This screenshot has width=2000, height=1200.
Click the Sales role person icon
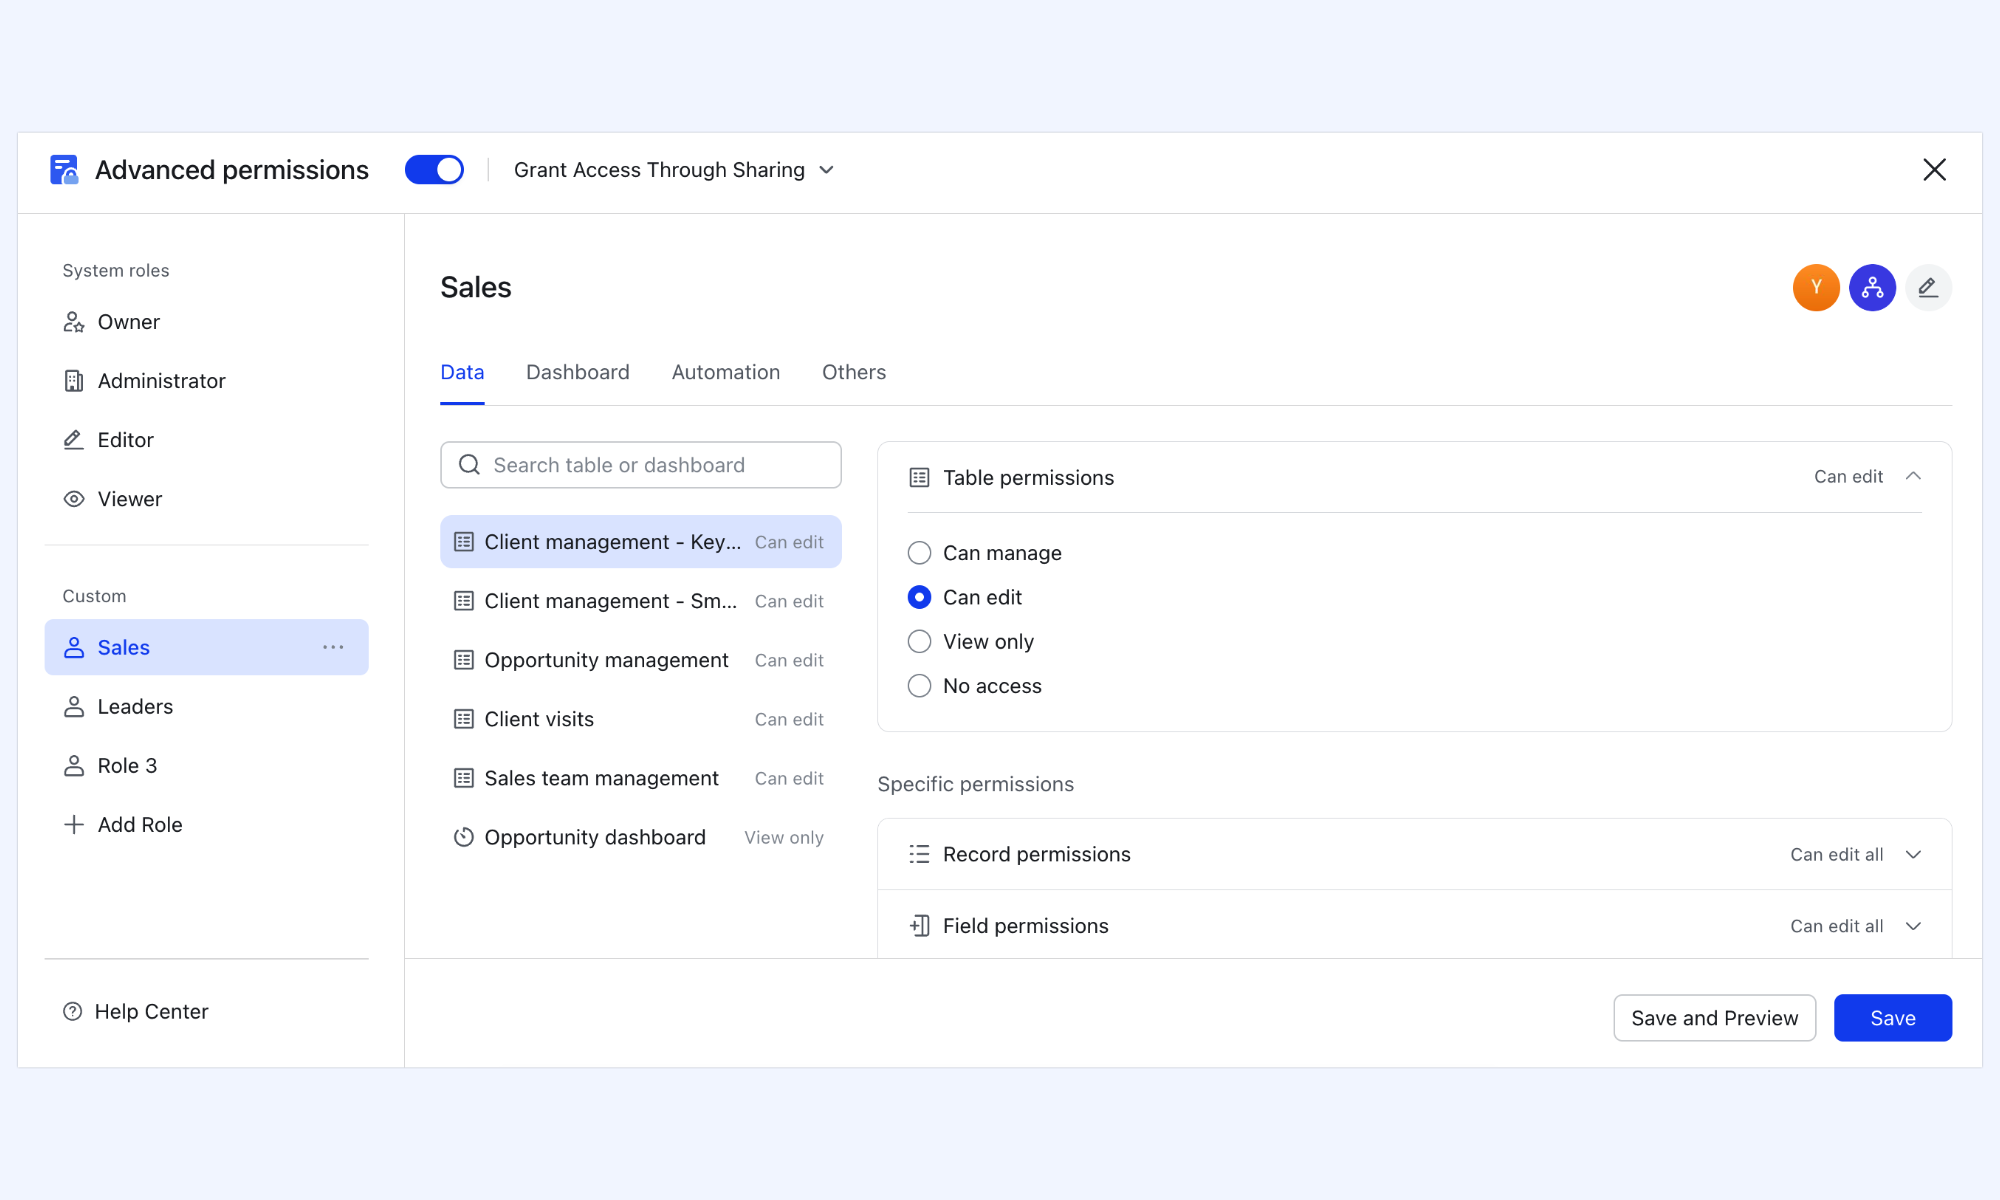coord(74,648)
